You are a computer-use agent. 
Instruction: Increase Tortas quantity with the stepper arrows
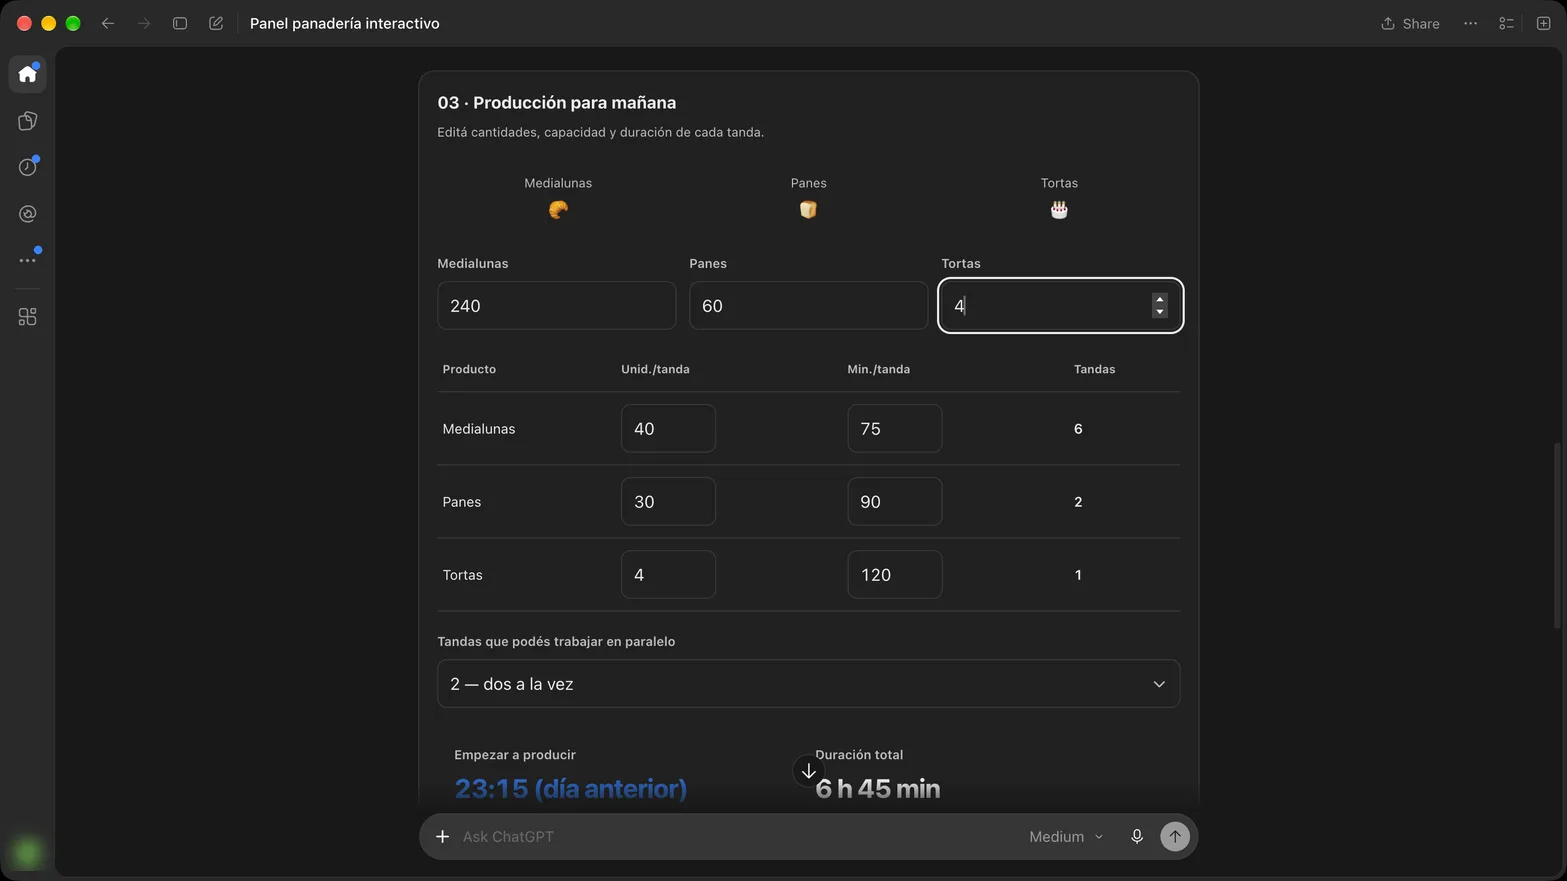pos(1159,299)
